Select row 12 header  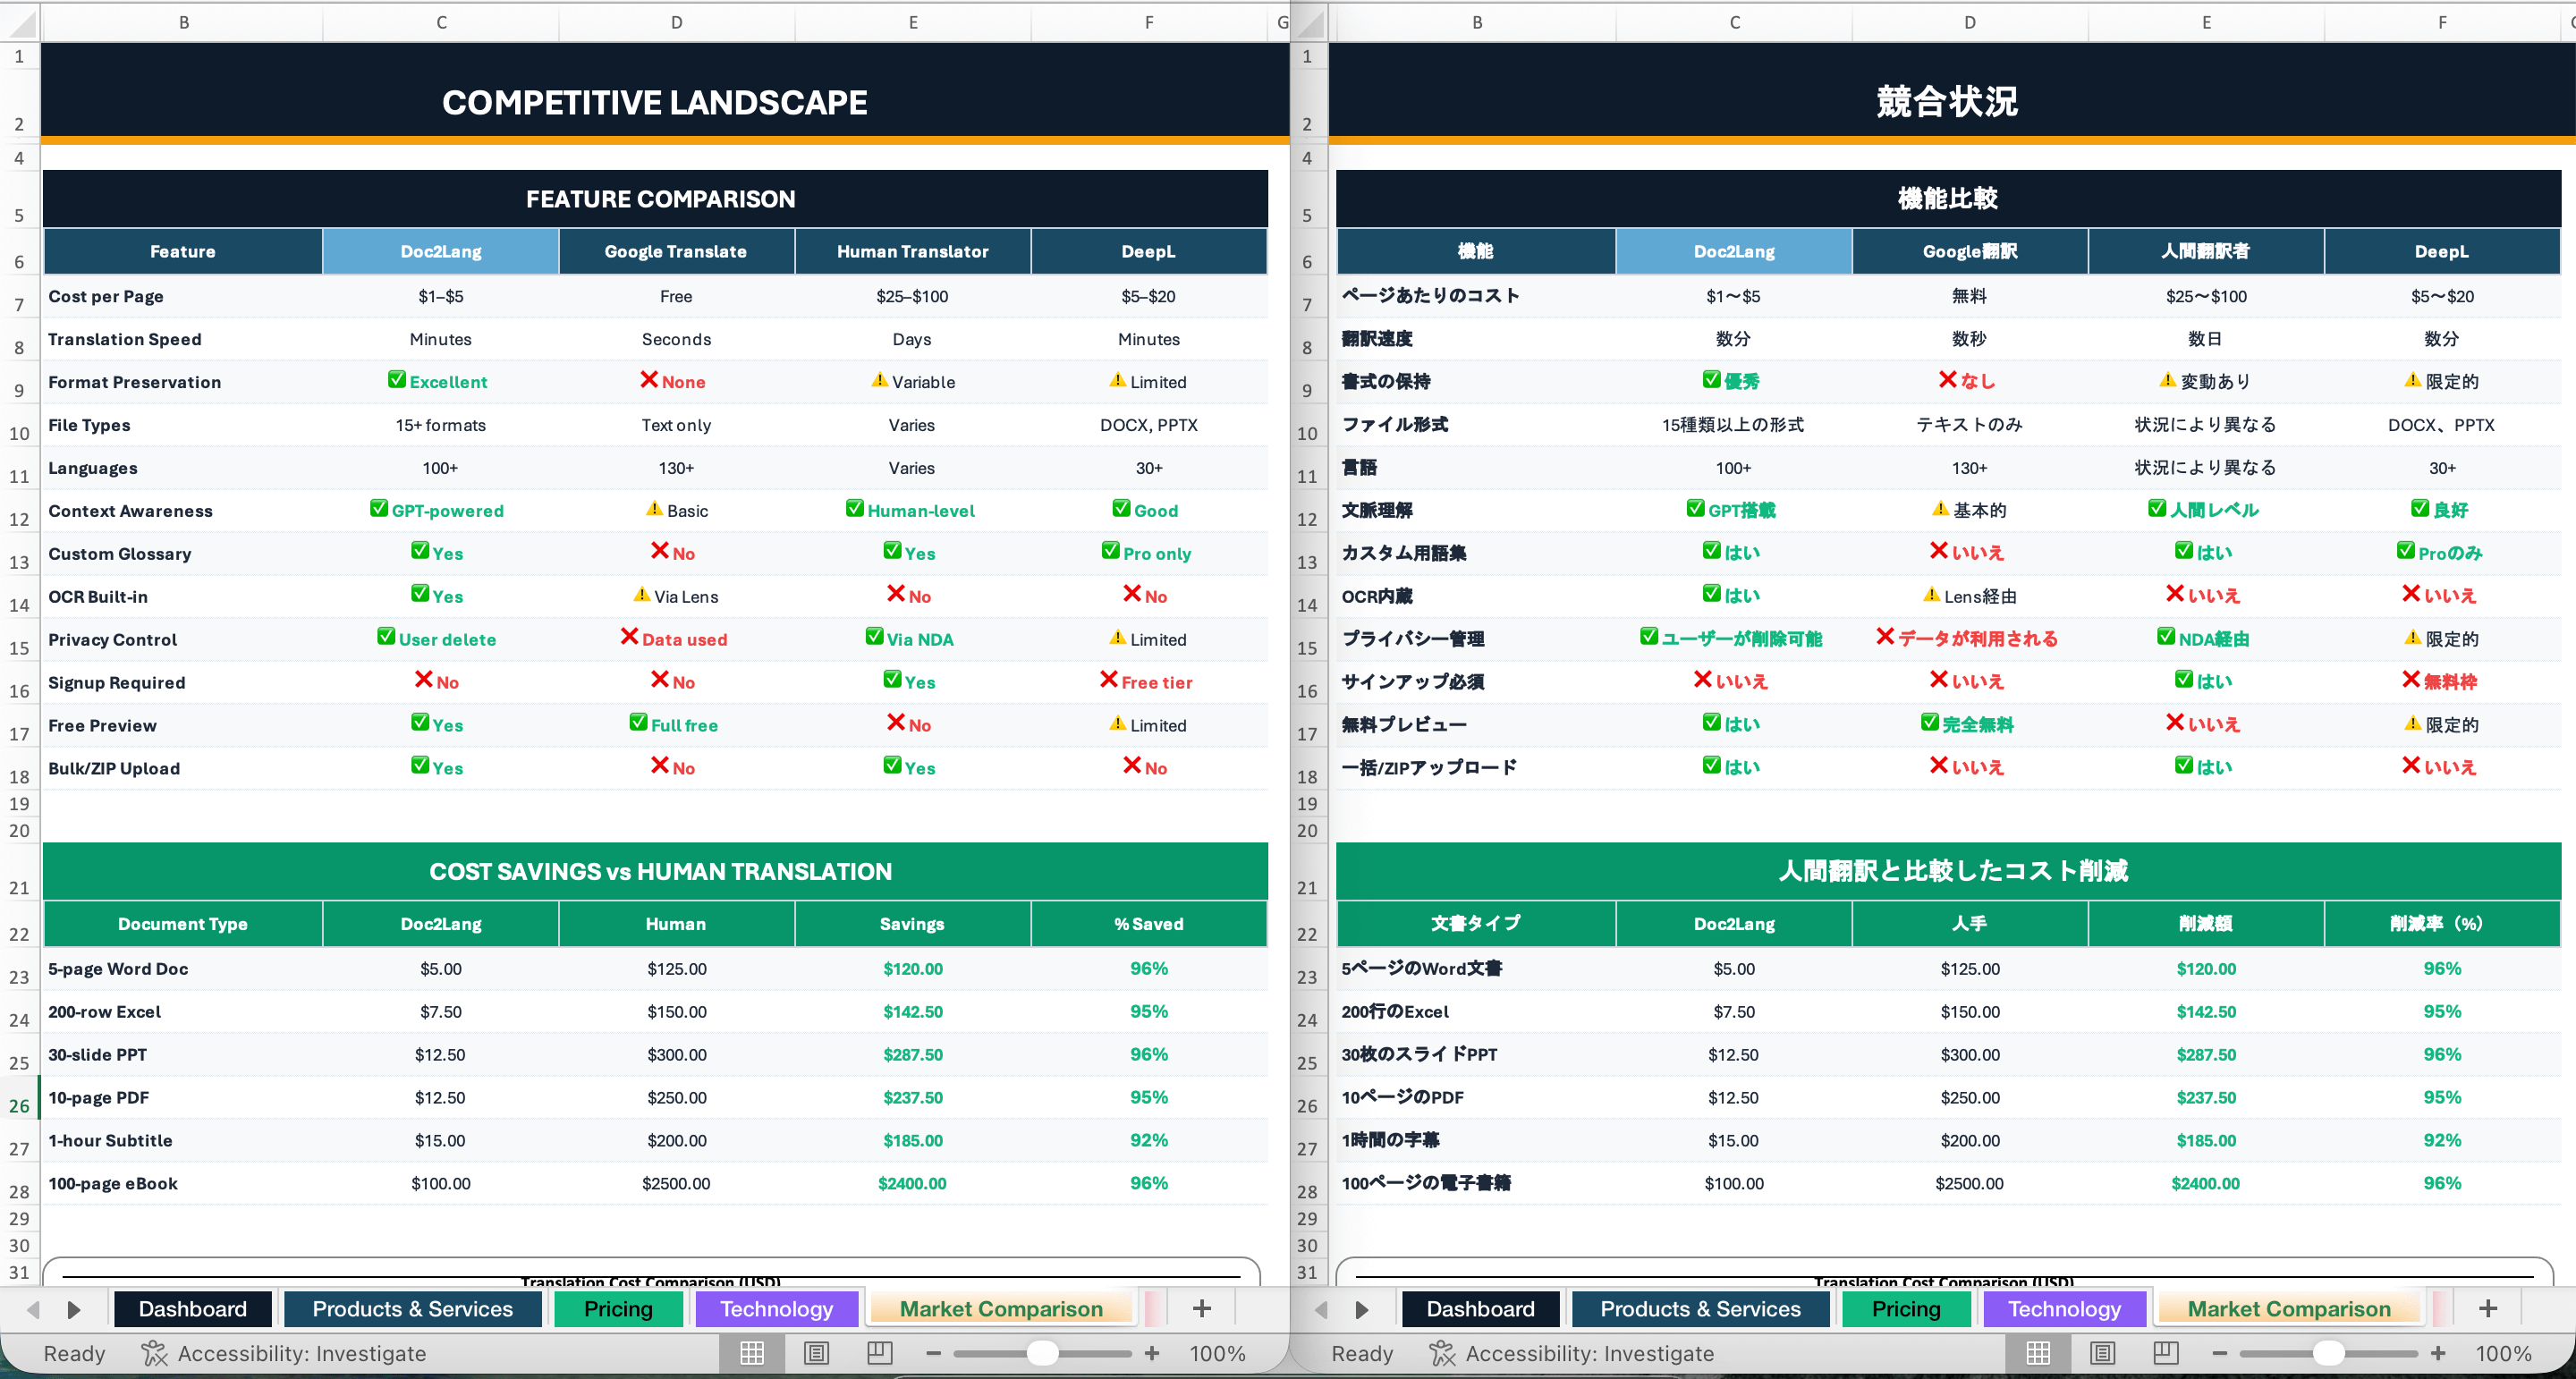19,518
